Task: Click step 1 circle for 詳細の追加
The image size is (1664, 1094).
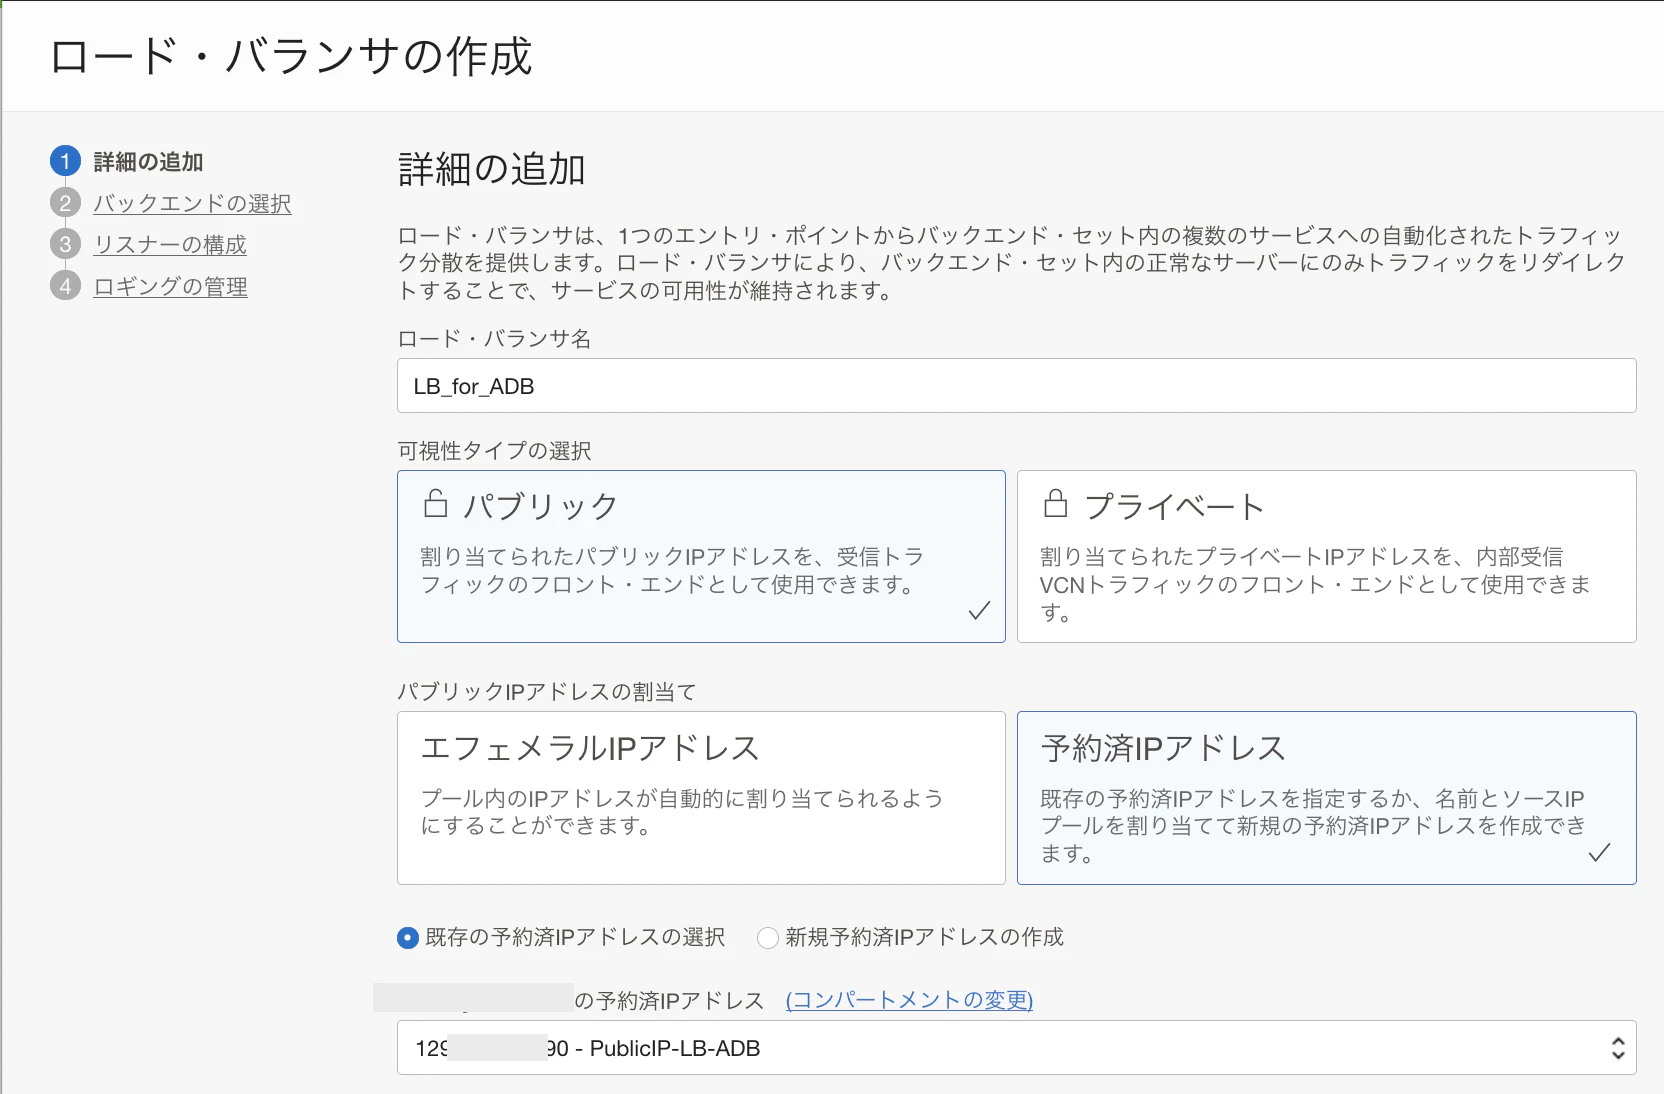Action: [65, 161]
